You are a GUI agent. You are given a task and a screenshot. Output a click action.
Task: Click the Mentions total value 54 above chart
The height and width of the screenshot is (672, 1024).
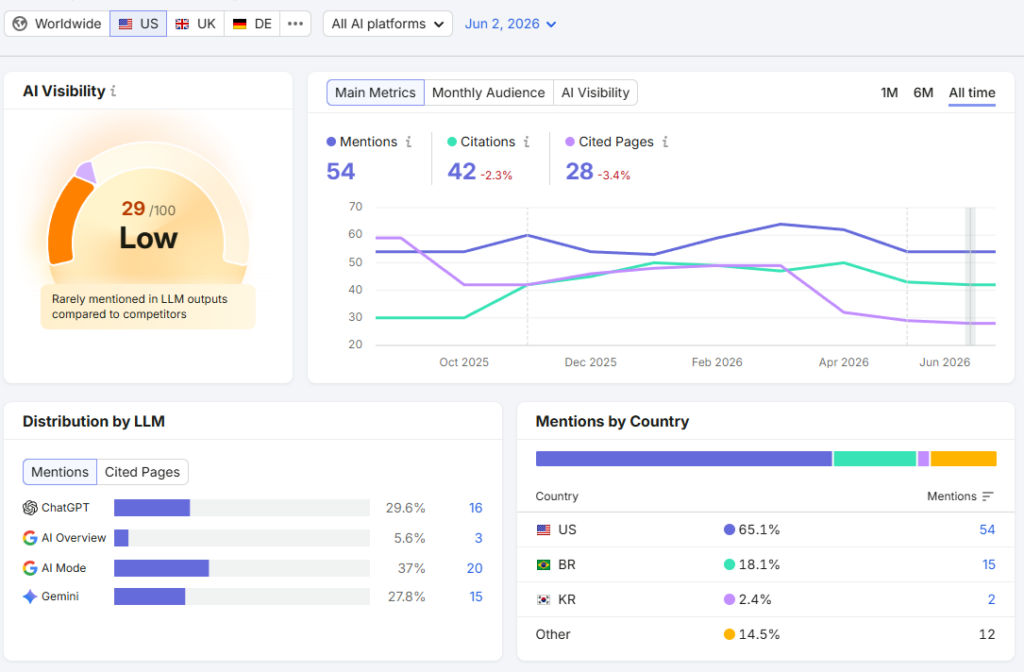(341, 171)
